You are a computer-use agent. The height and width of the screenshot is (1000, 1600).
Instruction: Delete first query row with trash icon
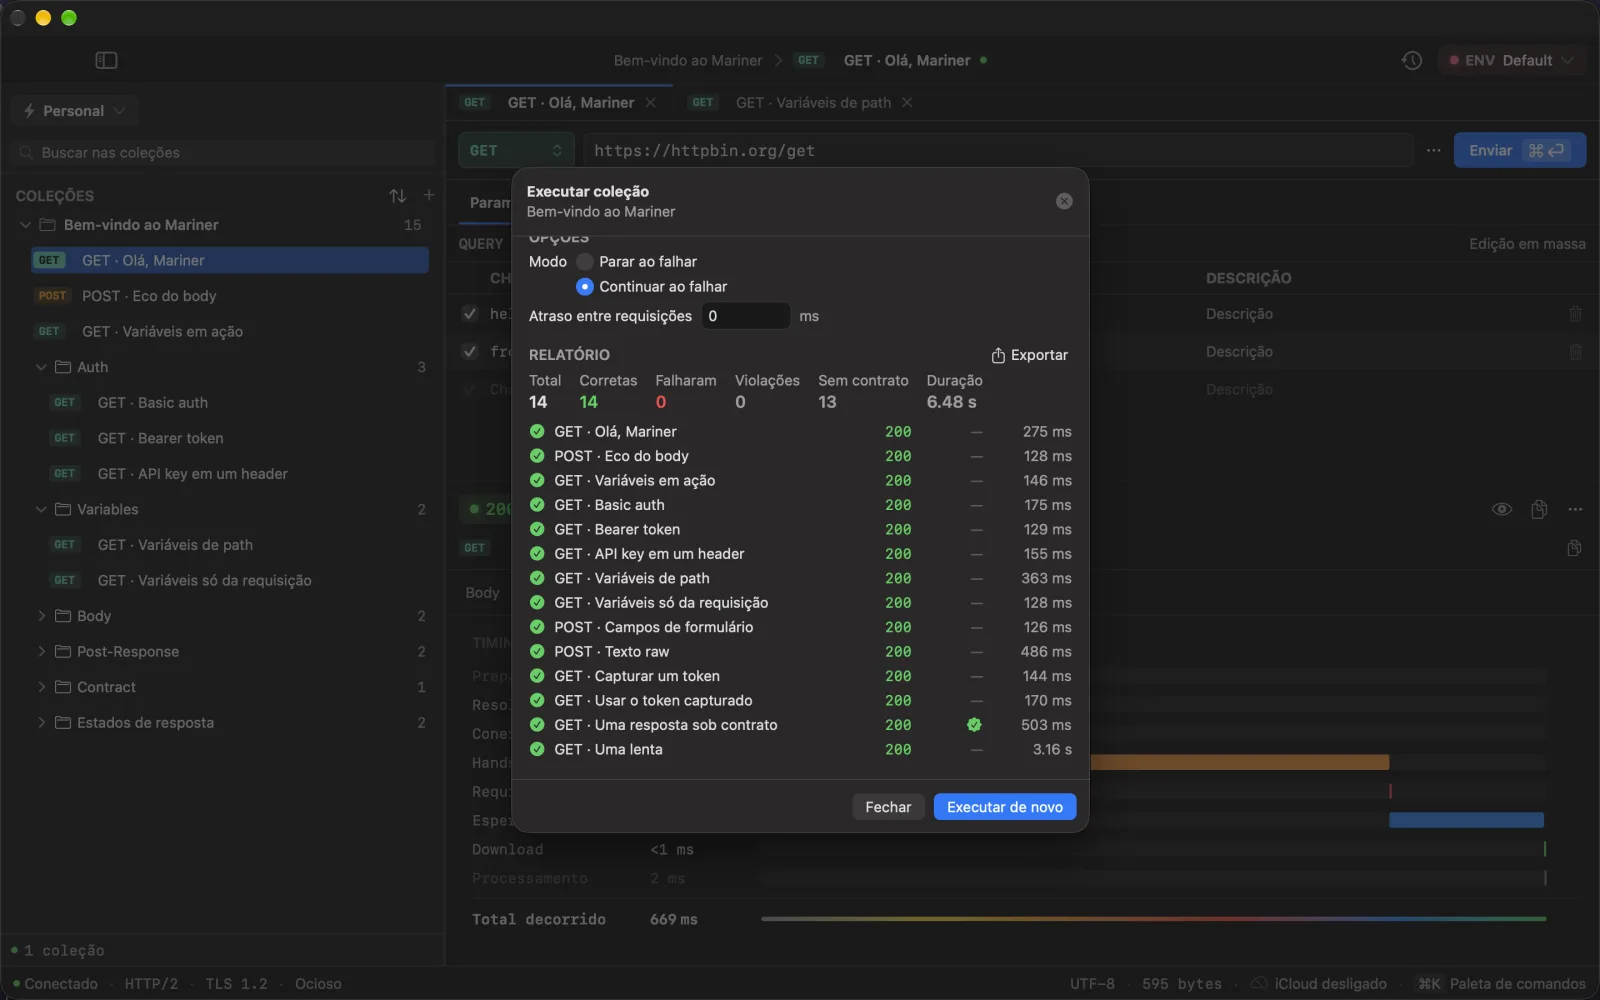pos(1575,314)
